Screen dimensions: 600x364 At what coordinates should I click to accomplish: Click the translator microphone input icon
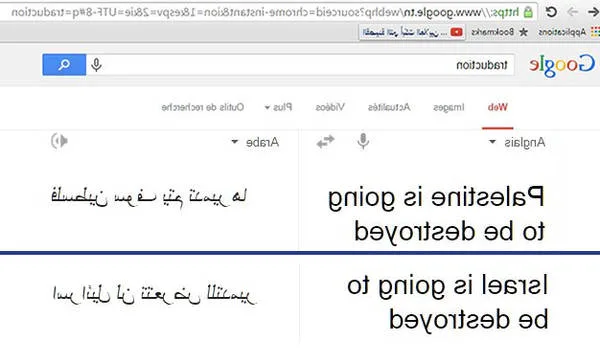(x=363, y=141)
